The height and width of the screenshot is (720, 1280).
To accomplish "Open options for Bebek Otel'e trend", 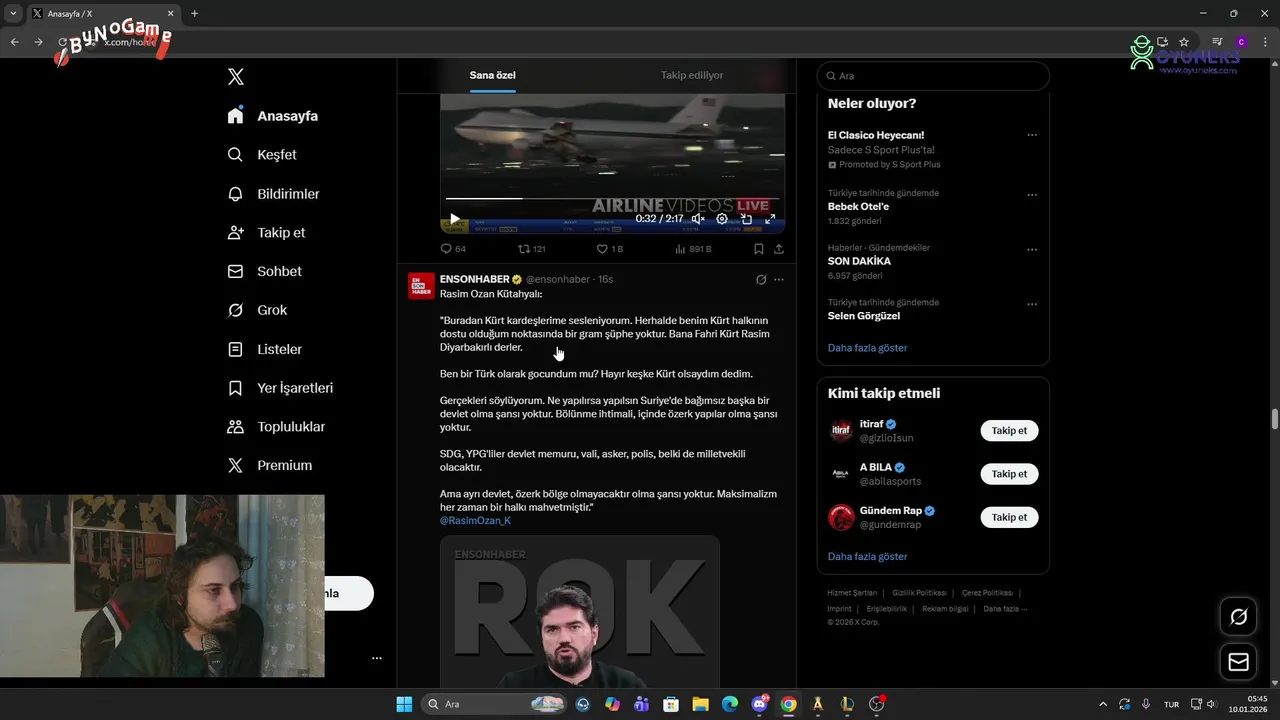I will (1032, 195).
